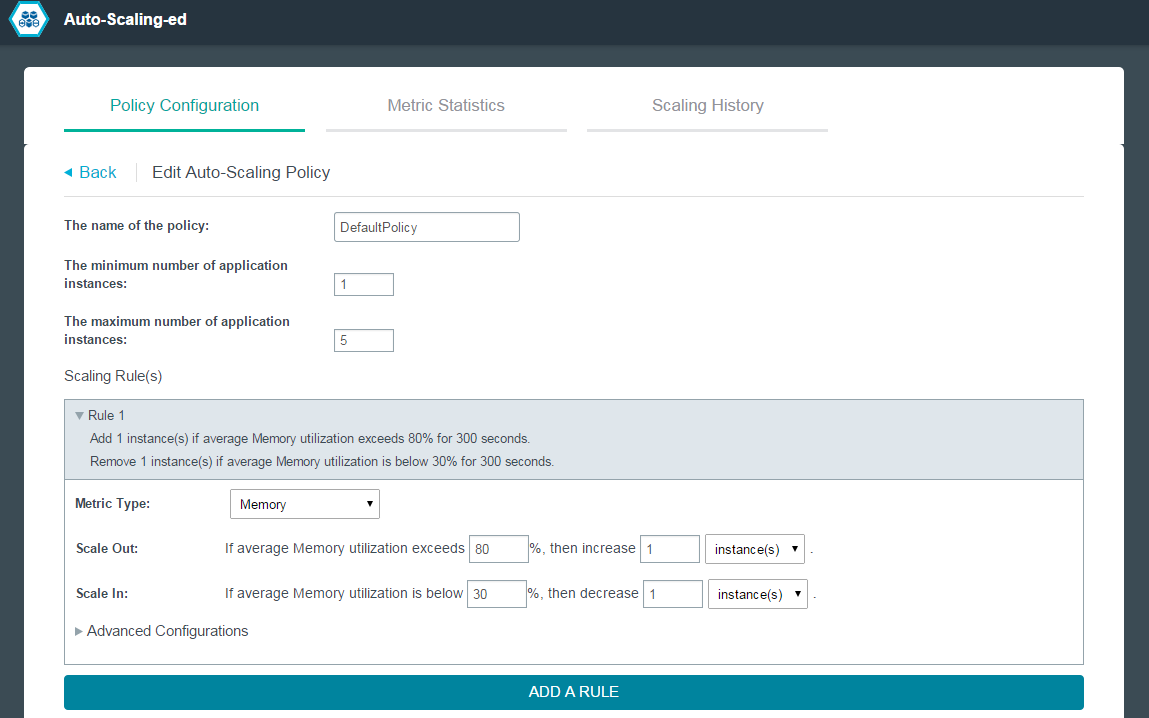Click the Scale In threshold percentage field
The width and height of the screenshot is (1149, 718).
click(x=496, y=594)
